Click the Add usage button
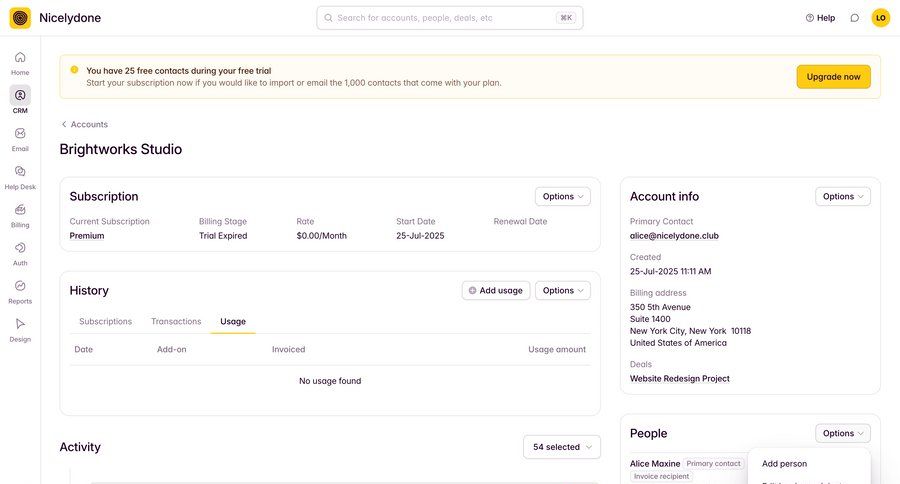 [496, 291]
